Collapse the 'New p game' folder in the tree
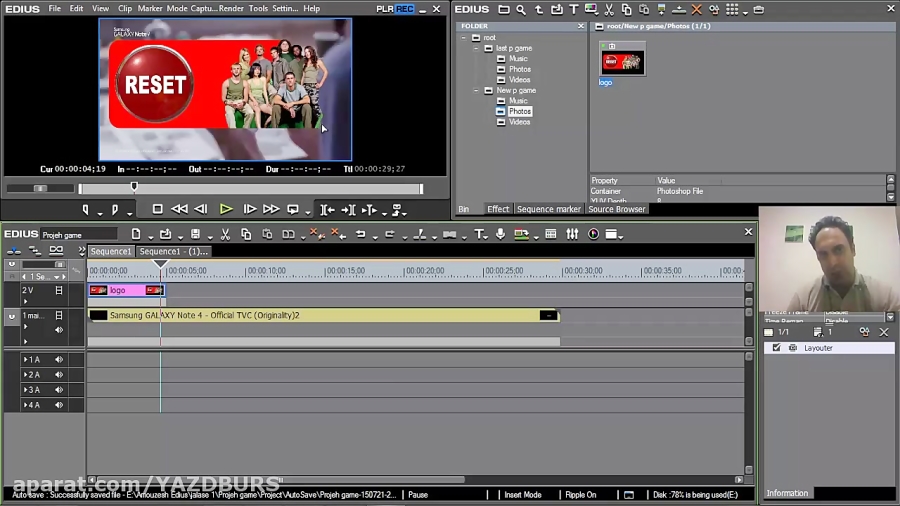This screenshot has height=506, width=900. pos(475,90)
